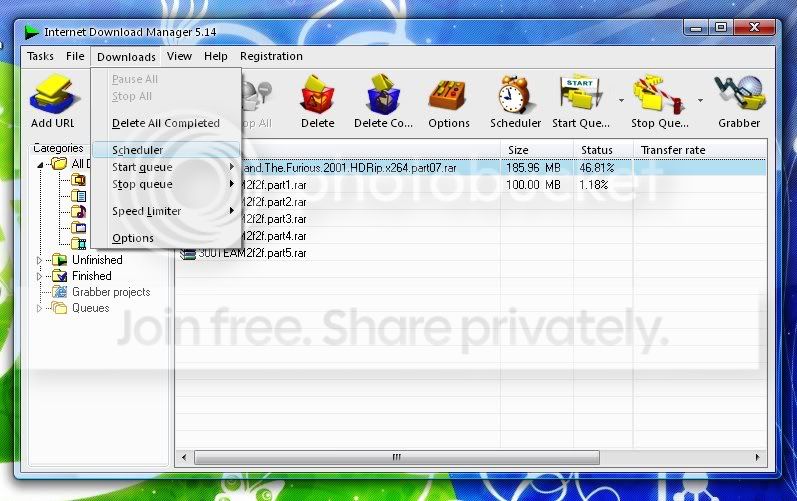This screenshot has width=797, height=501.
Task: Click the 1.18% status cell
Action: 593,185
